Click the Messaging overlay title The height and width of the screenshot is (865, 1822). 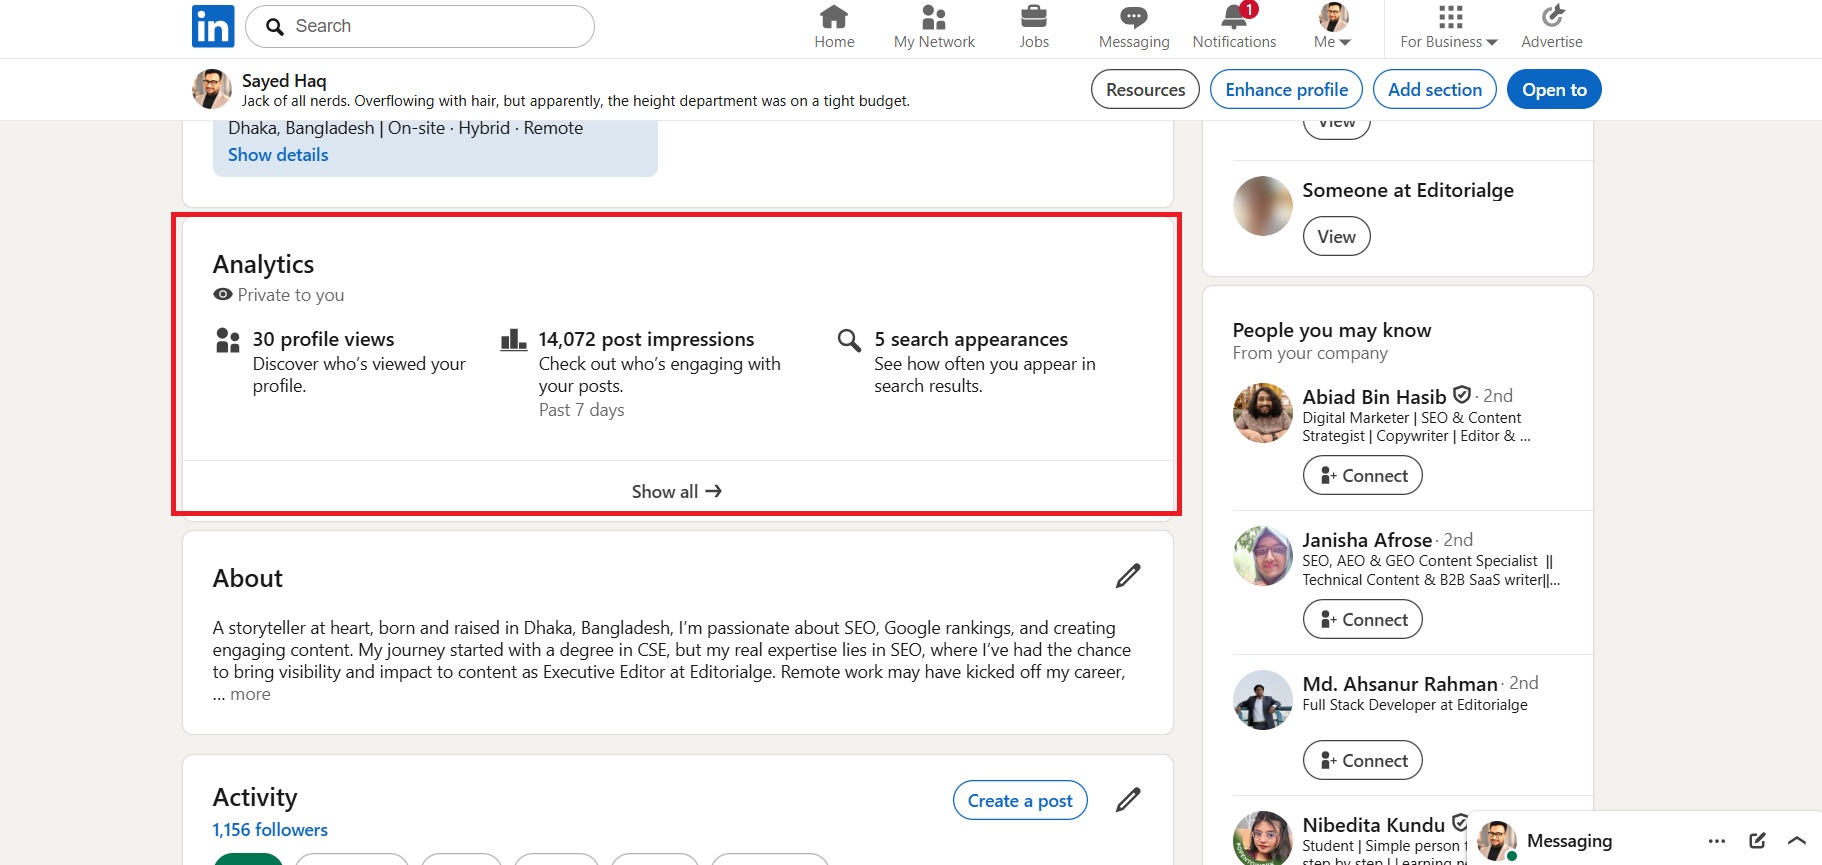pyautogui.click(x=1569, y=841)
